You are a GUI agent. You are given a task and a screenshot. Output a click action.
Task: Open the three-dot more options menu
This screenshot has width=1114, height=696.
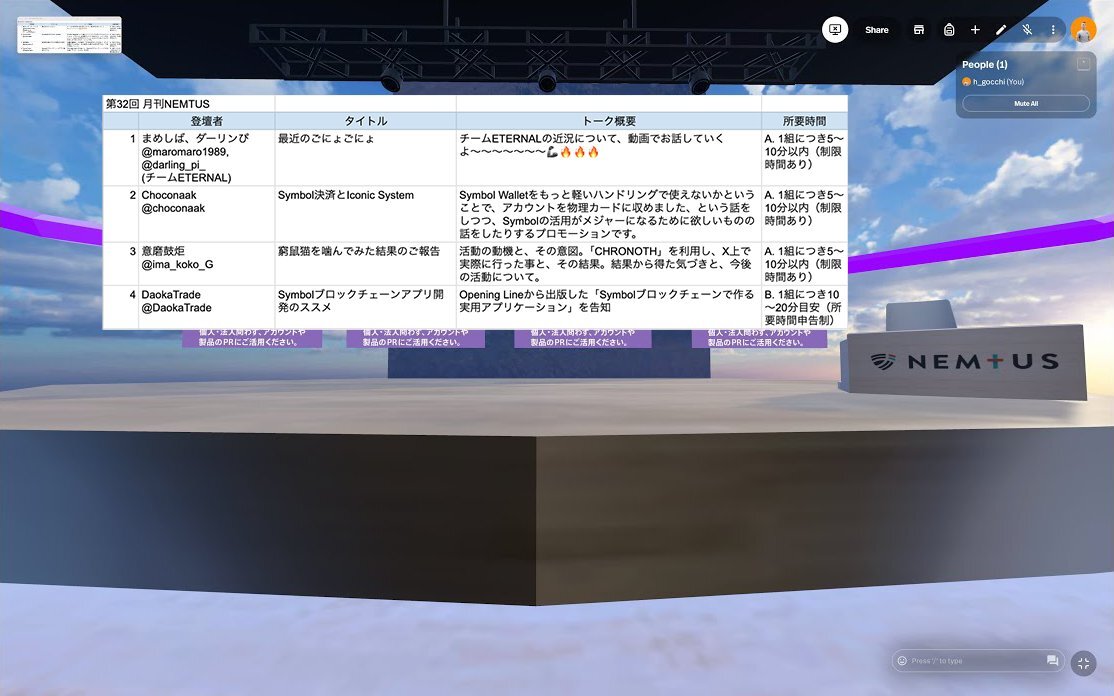(1053, 30)
